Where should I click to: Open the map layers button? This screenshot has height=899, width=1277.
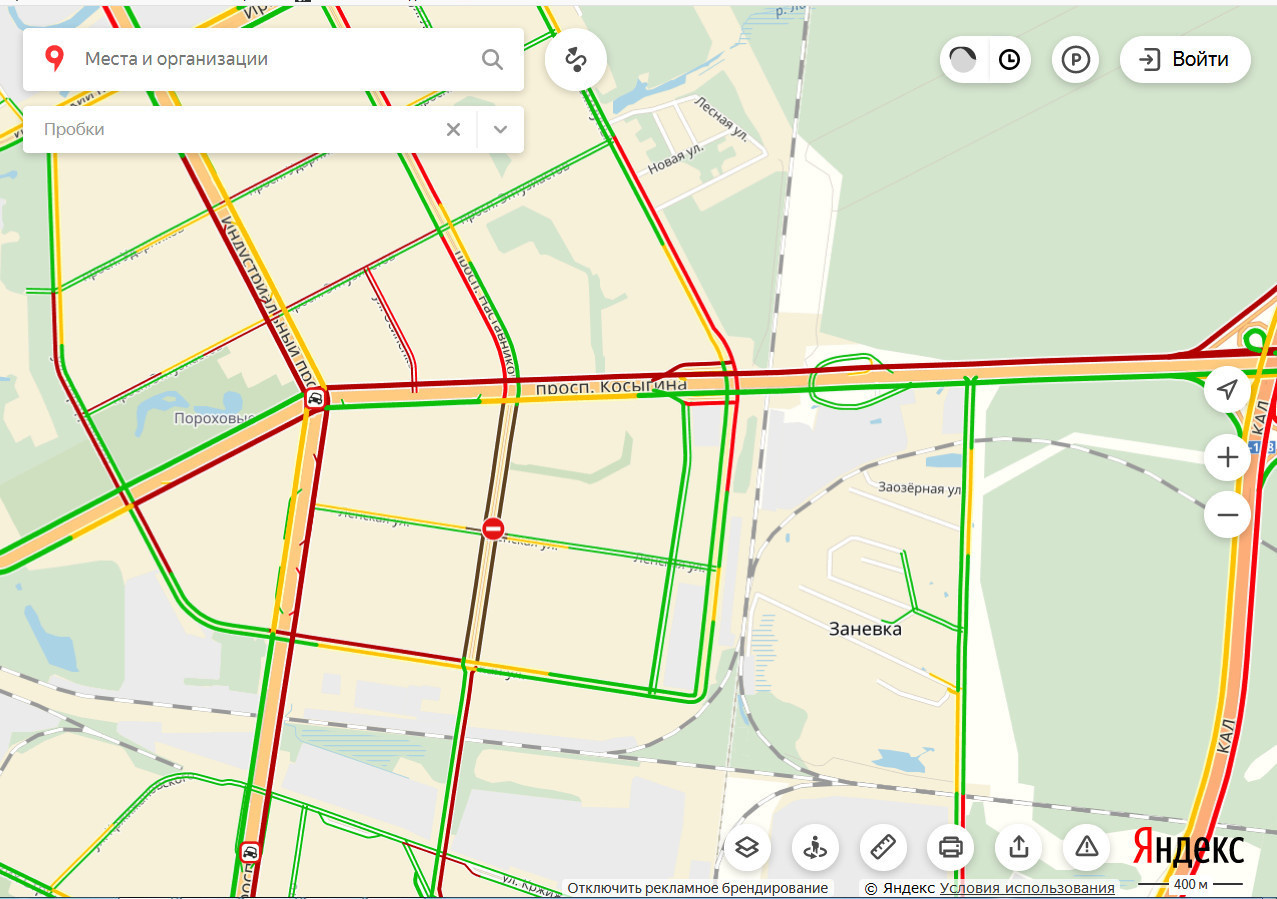click(747, 848)
